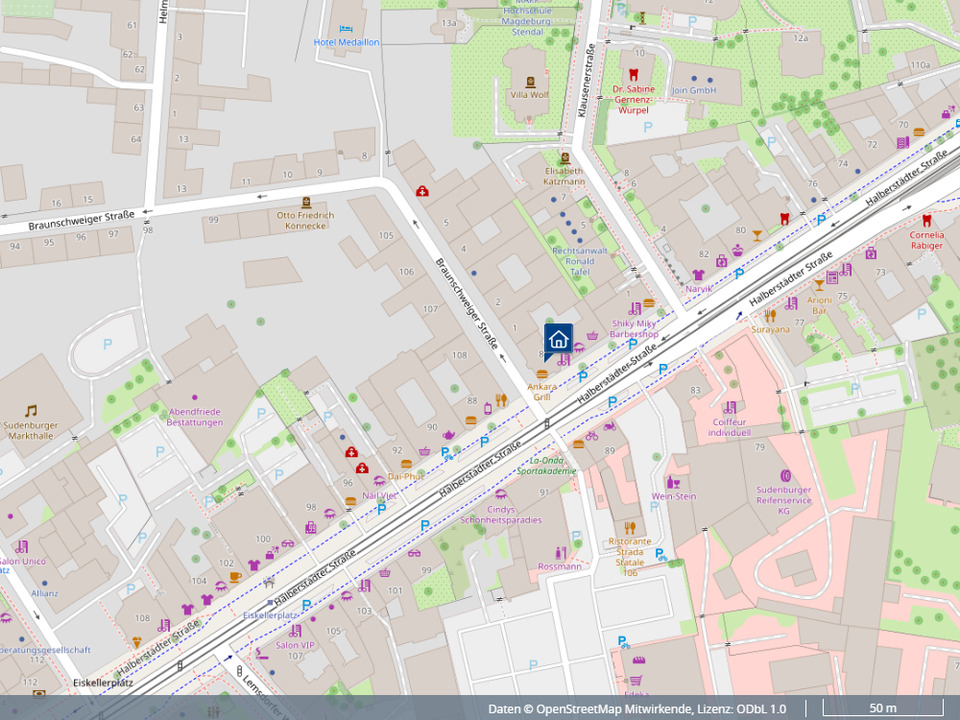Open the OpenStreetMap Mitwirkende attribution link
Image resolution: width=960 pixels, height=720 pixels.
click(617, 709)
